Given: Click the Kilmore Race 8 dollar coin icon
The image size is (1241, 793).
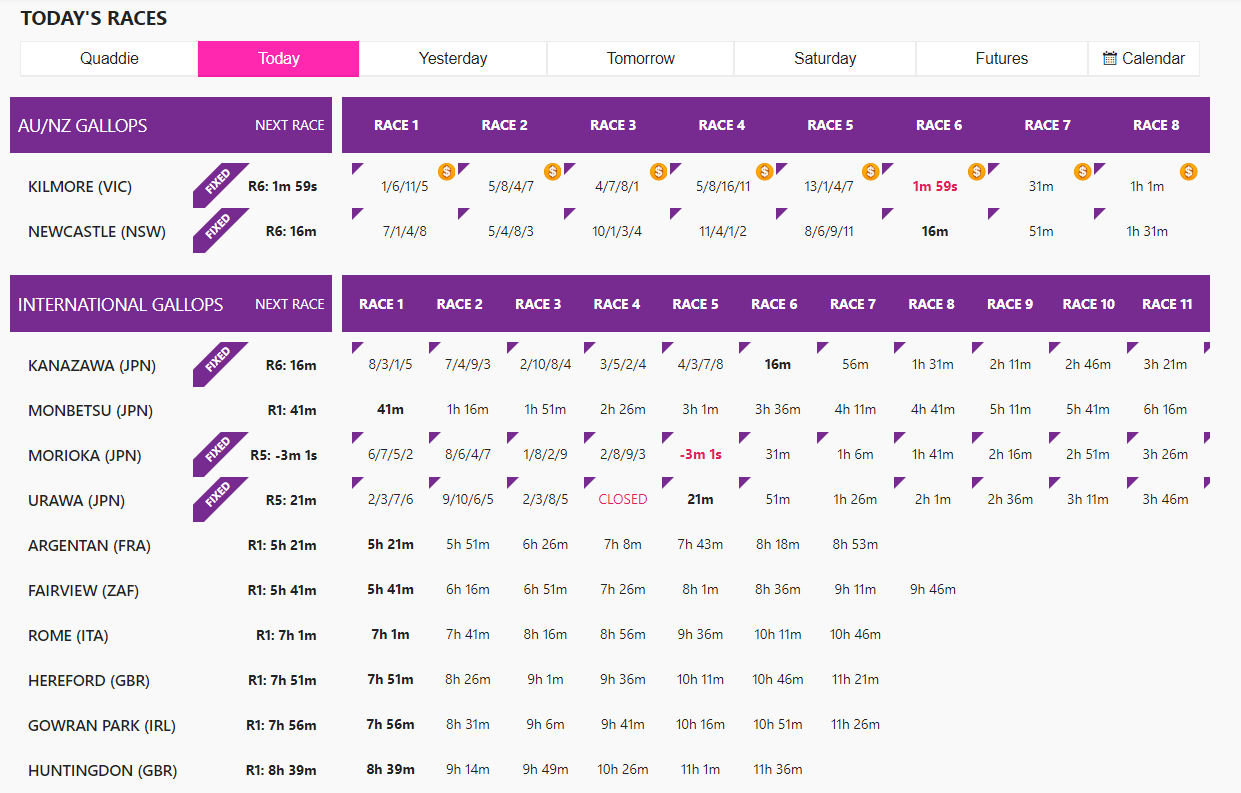Looking at the screenshot, I should (1188, 172).
